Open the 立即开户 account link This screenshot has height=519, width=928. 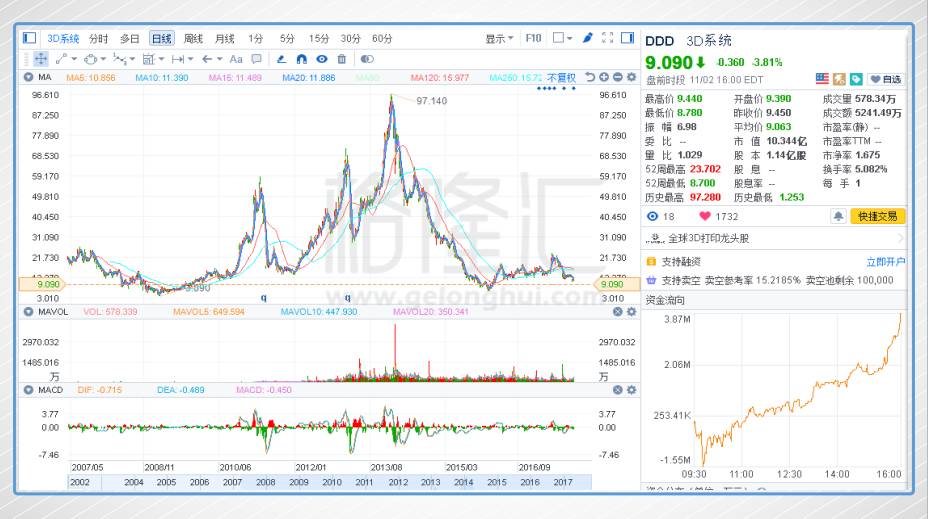point(884,261)
